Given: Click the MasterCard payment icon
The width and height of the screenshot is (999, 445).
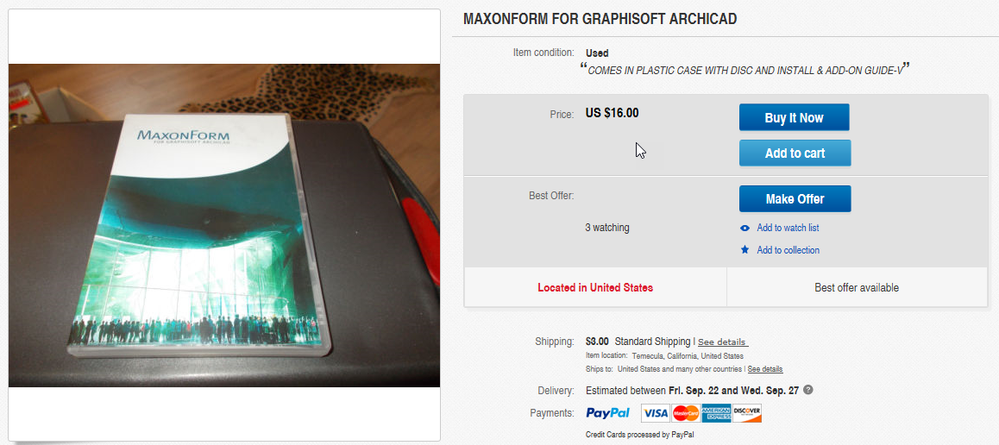Looking at the screenshot, I should click(x=686, y=413).
